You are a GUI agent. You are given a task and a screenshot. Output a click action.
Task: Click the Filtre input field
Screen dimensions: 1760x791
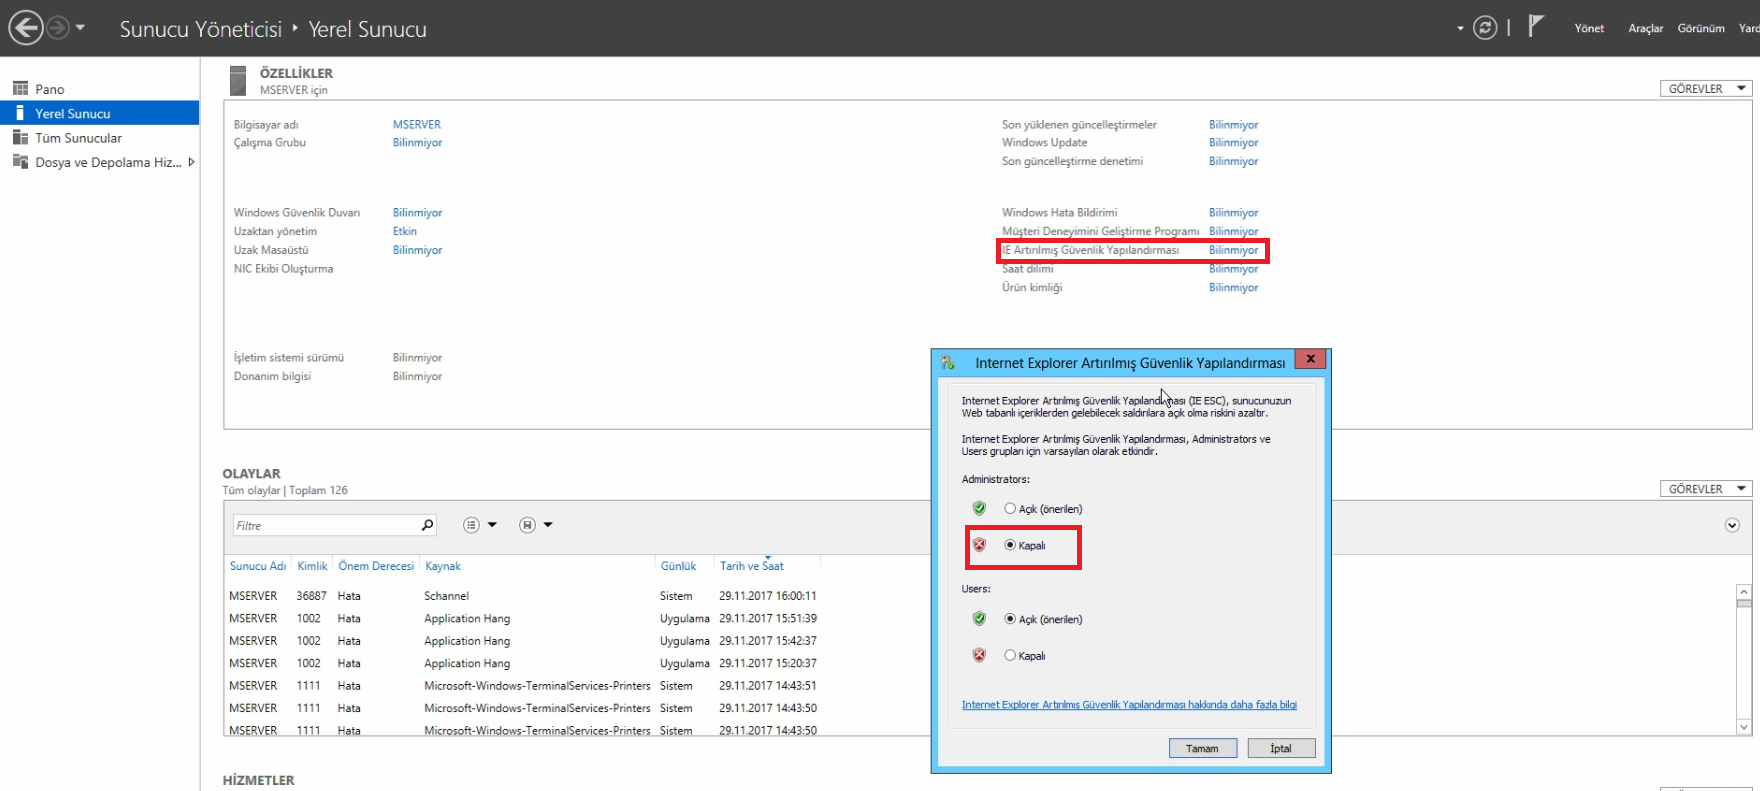tap(325, 525)
